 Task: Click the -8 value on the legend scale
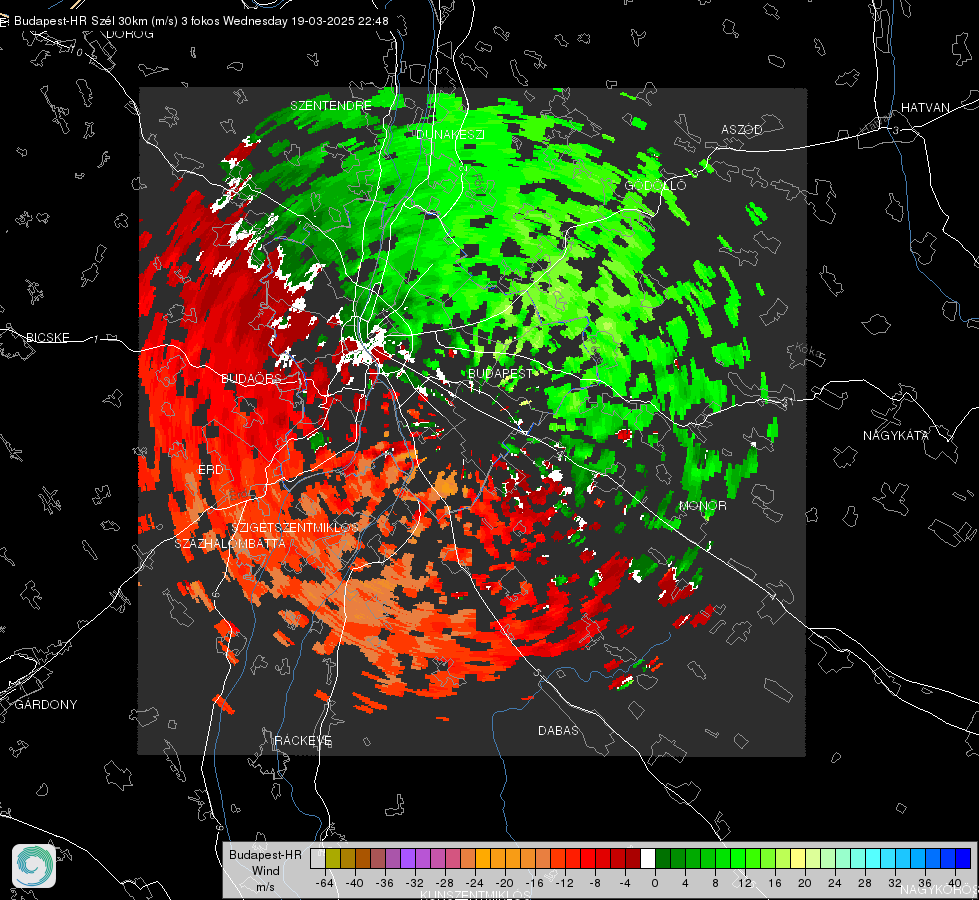594,883
